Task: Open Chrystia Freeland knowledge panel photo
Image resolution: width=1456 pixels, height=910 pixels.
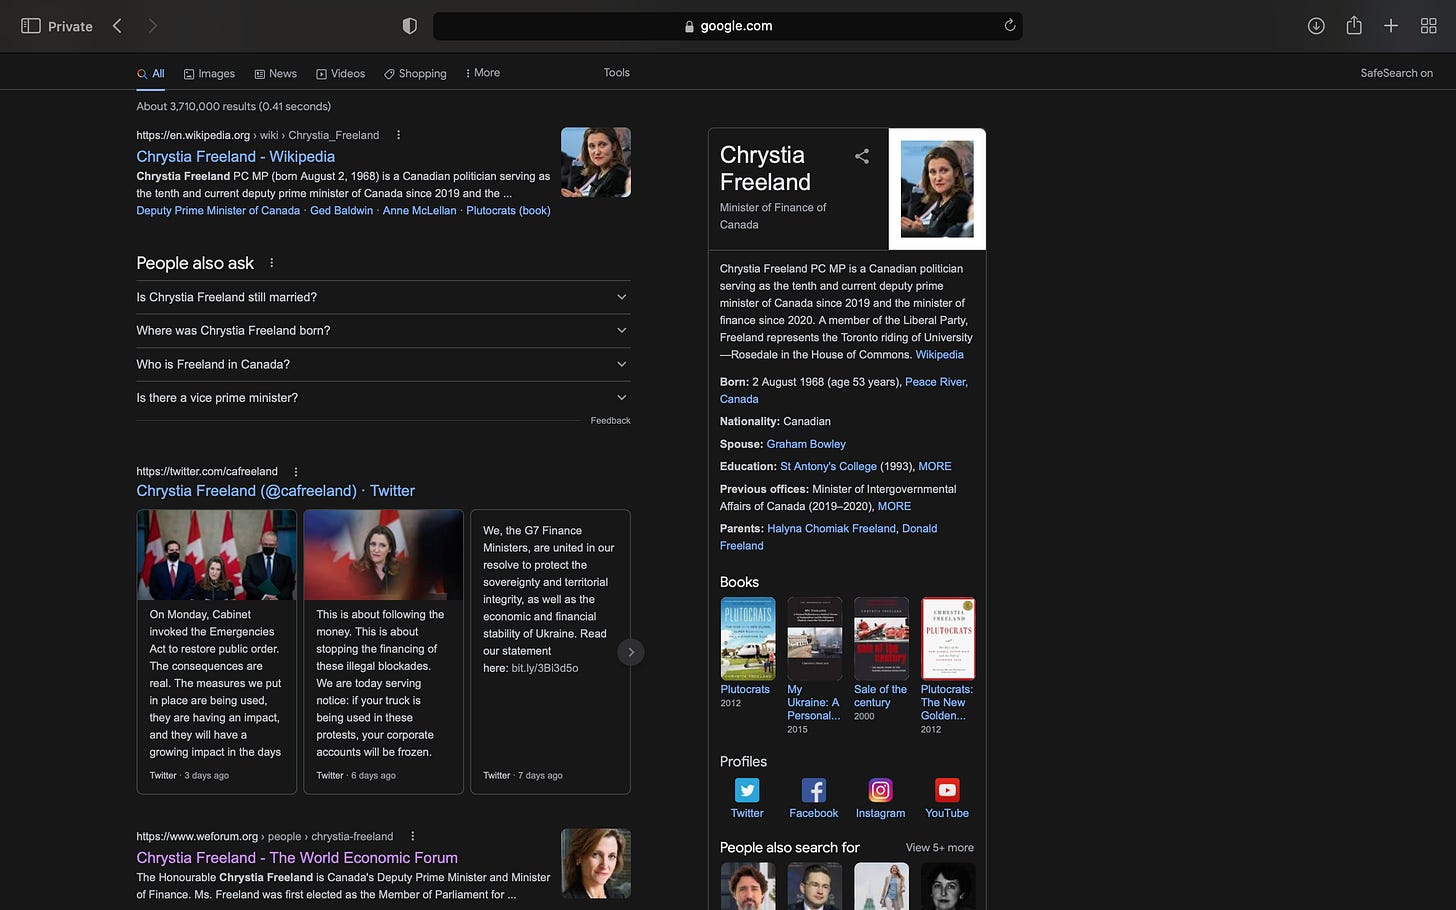Action: point(937,189)
